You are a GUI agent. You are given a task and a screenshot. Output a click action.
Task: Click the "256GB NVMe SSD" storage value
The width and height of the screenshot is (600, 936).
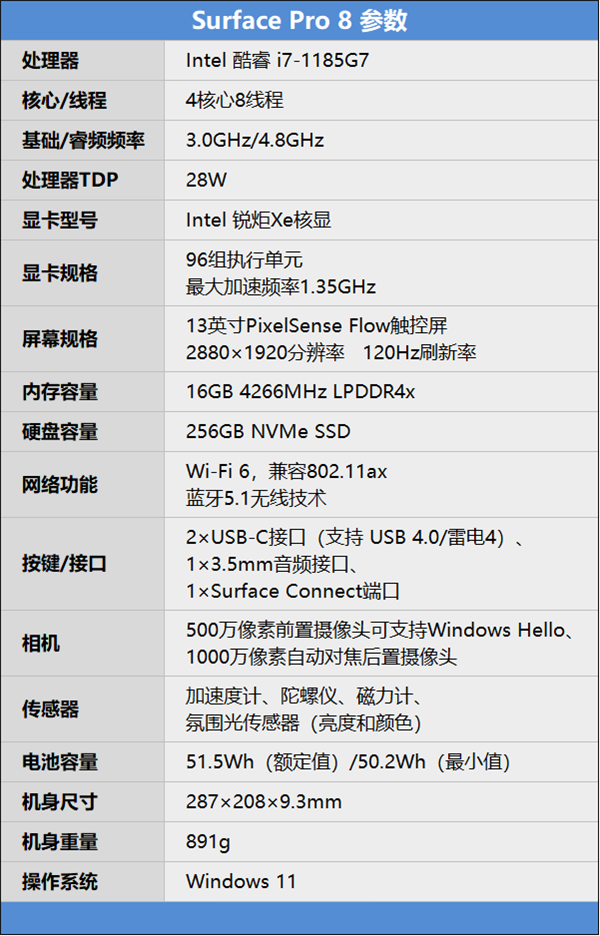(268, 432)
